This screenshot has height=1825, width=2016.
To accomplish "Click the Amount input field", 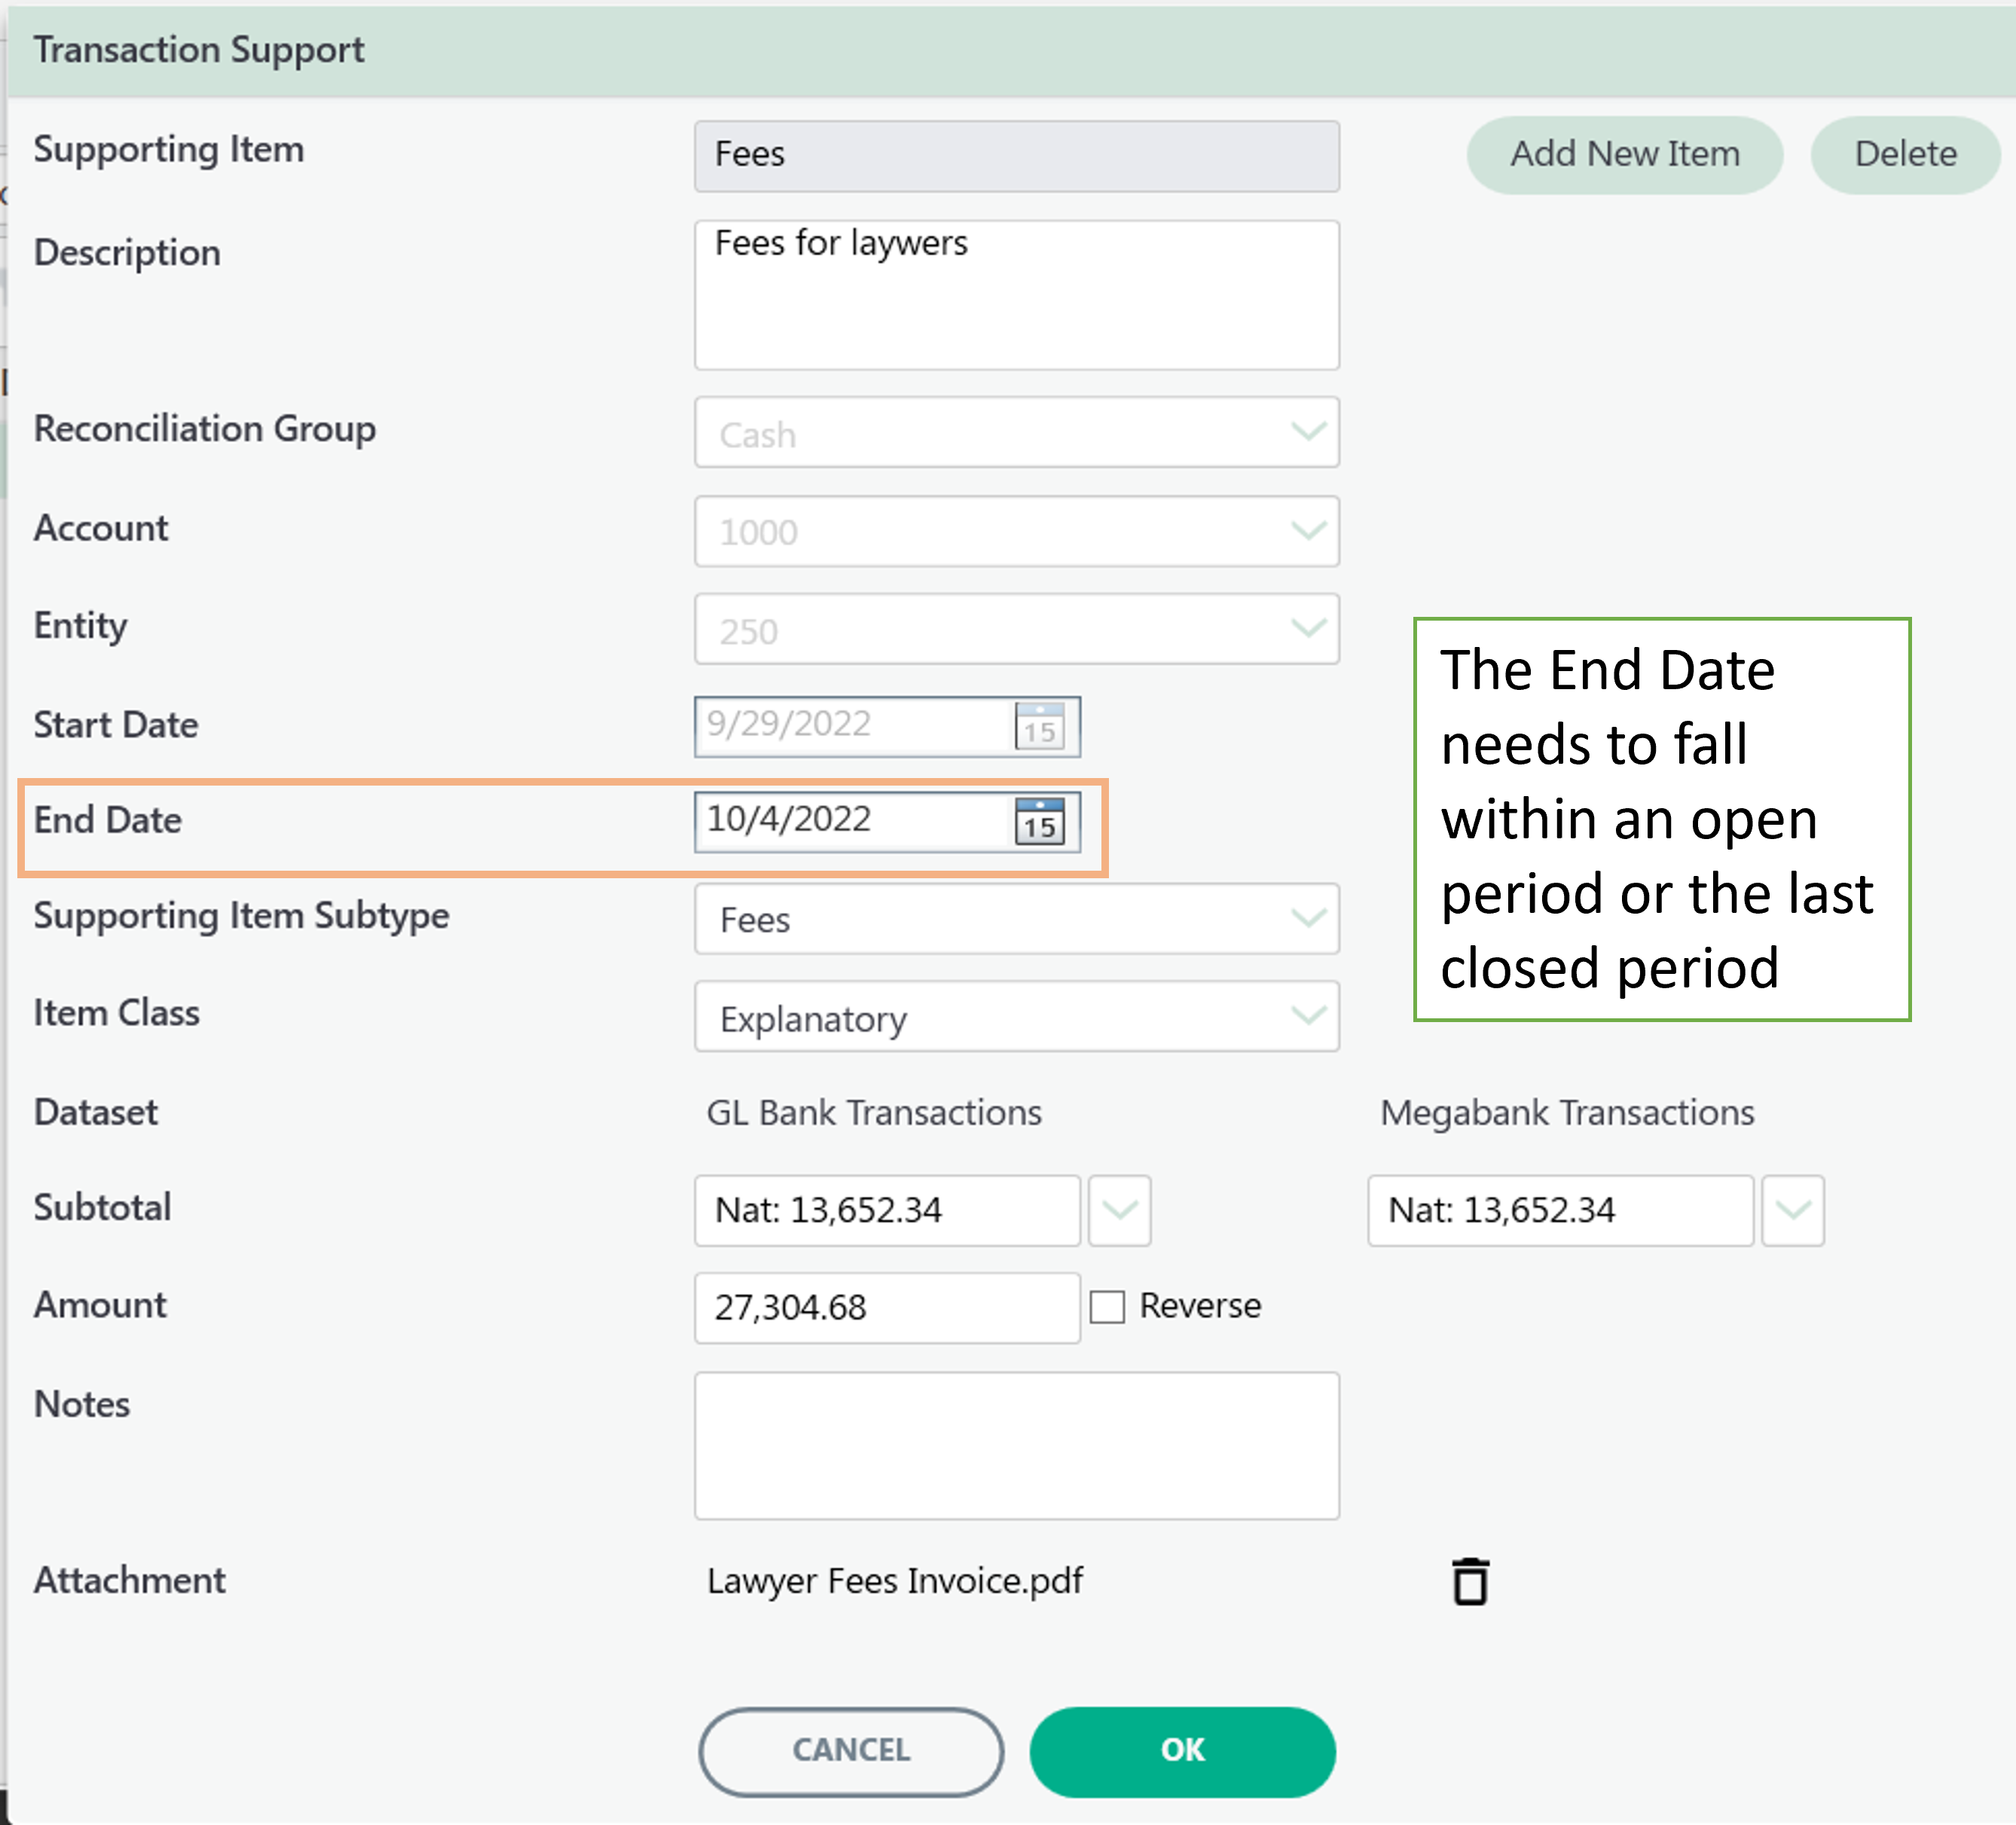I will point(887,1308).
